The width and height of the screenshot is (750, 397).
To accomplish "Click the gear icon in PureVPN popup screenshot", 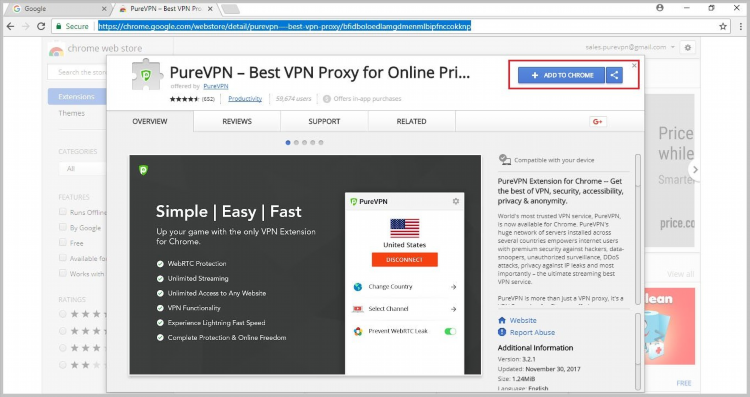I will pyautogui.click(x=456, y=201).
